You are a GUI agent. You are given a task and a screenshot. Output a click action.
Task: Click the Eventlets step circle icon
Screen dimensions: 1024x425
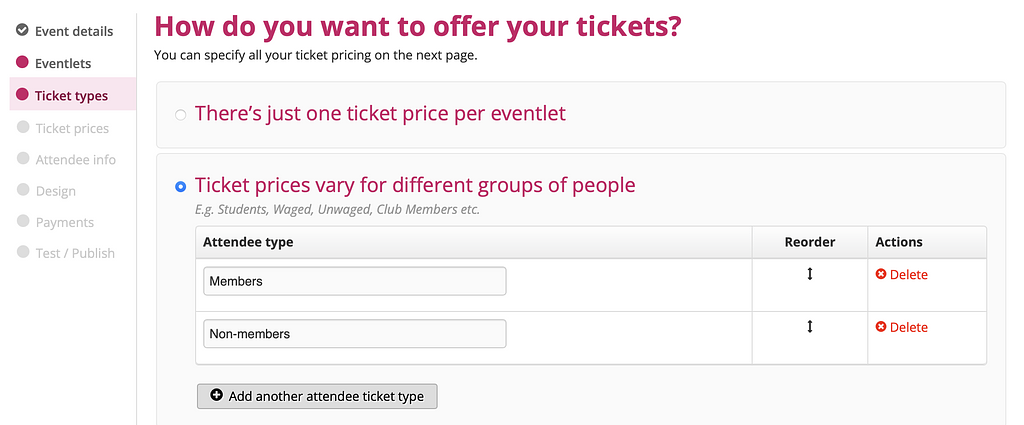[x=22, y=62]
